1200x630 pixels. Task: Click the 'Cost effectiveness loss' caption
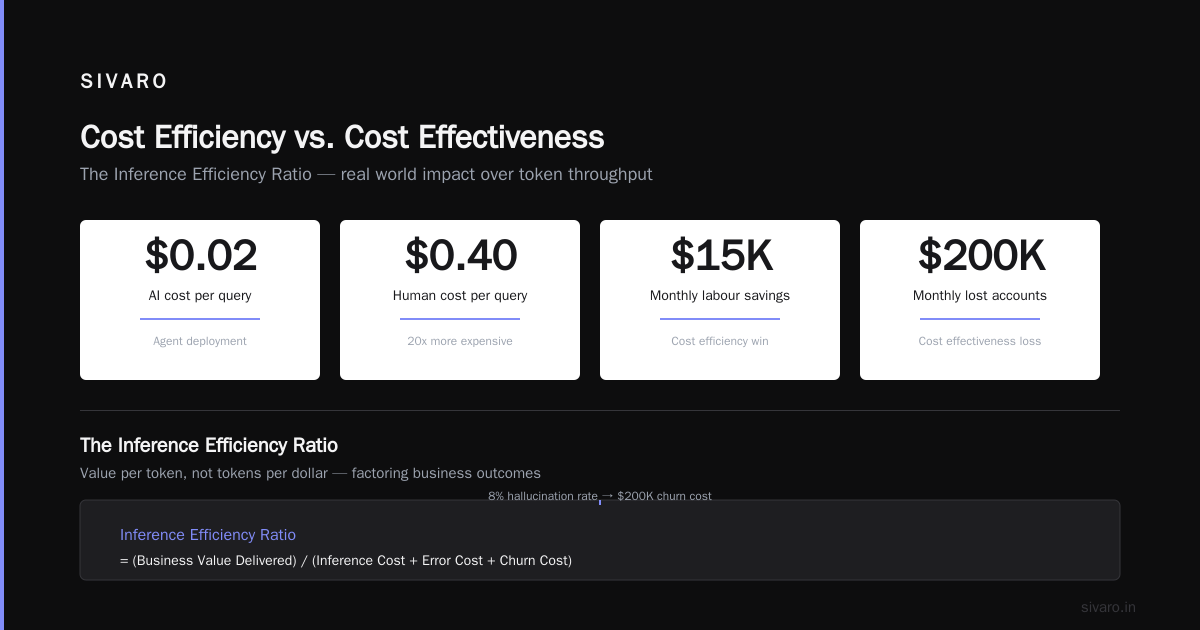[980, 341]
